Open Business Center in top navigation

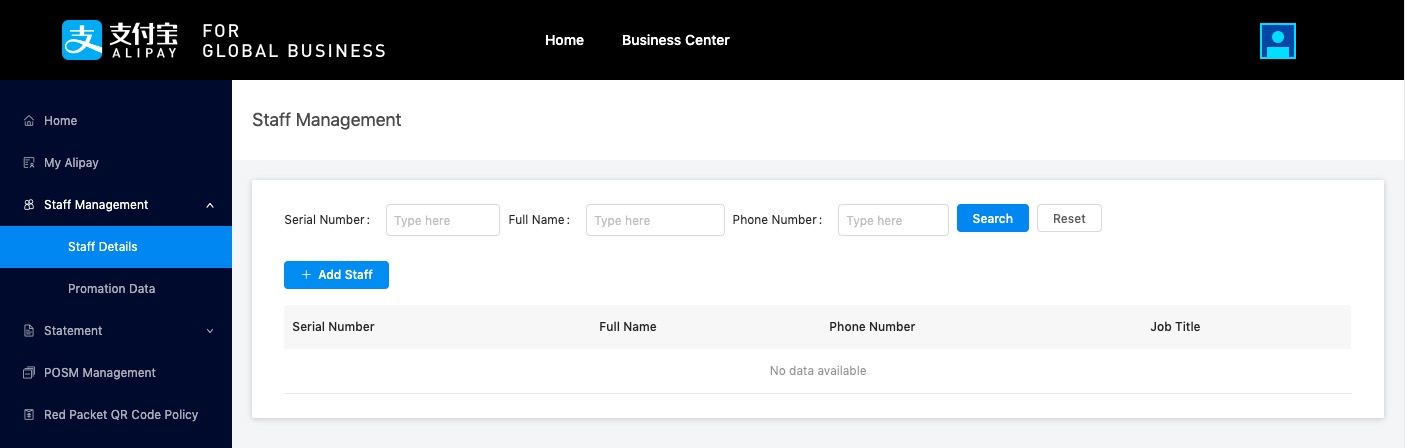[x=675, y=40]
